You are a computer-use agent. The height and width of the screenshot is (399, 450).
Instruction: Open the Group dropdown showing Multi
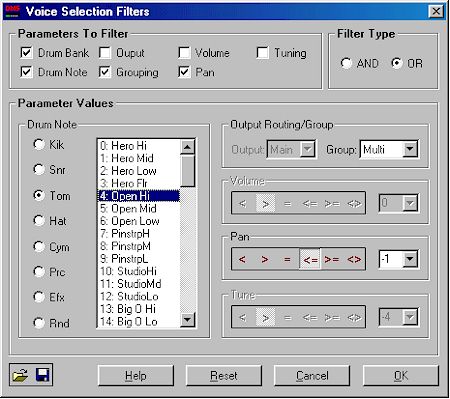(410, 149)
